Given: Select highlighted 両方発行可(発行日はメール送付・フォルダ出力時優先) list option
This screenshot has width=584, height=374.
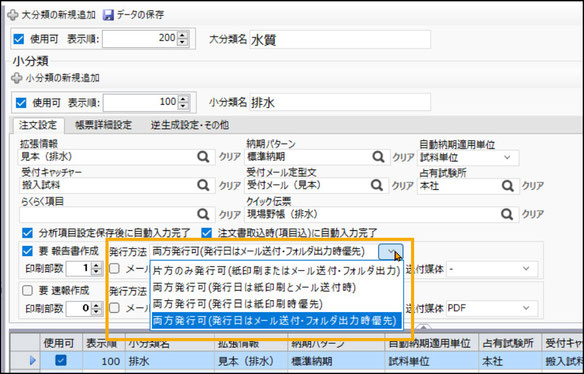Looking at the screenshot, I should point(276,321).
